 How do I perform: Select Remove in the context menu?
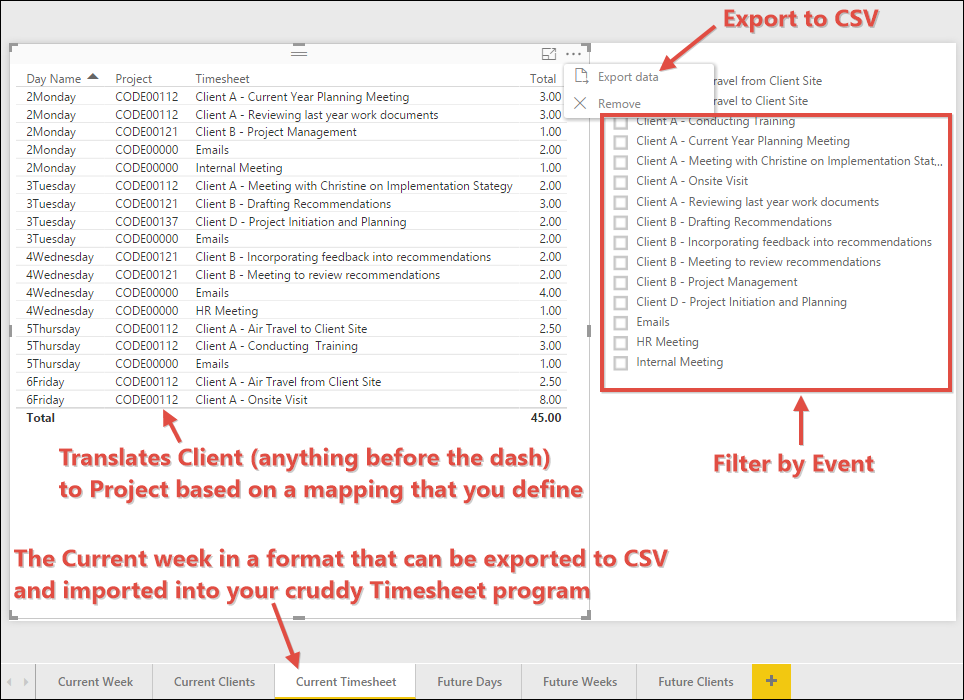pos(619,103)
